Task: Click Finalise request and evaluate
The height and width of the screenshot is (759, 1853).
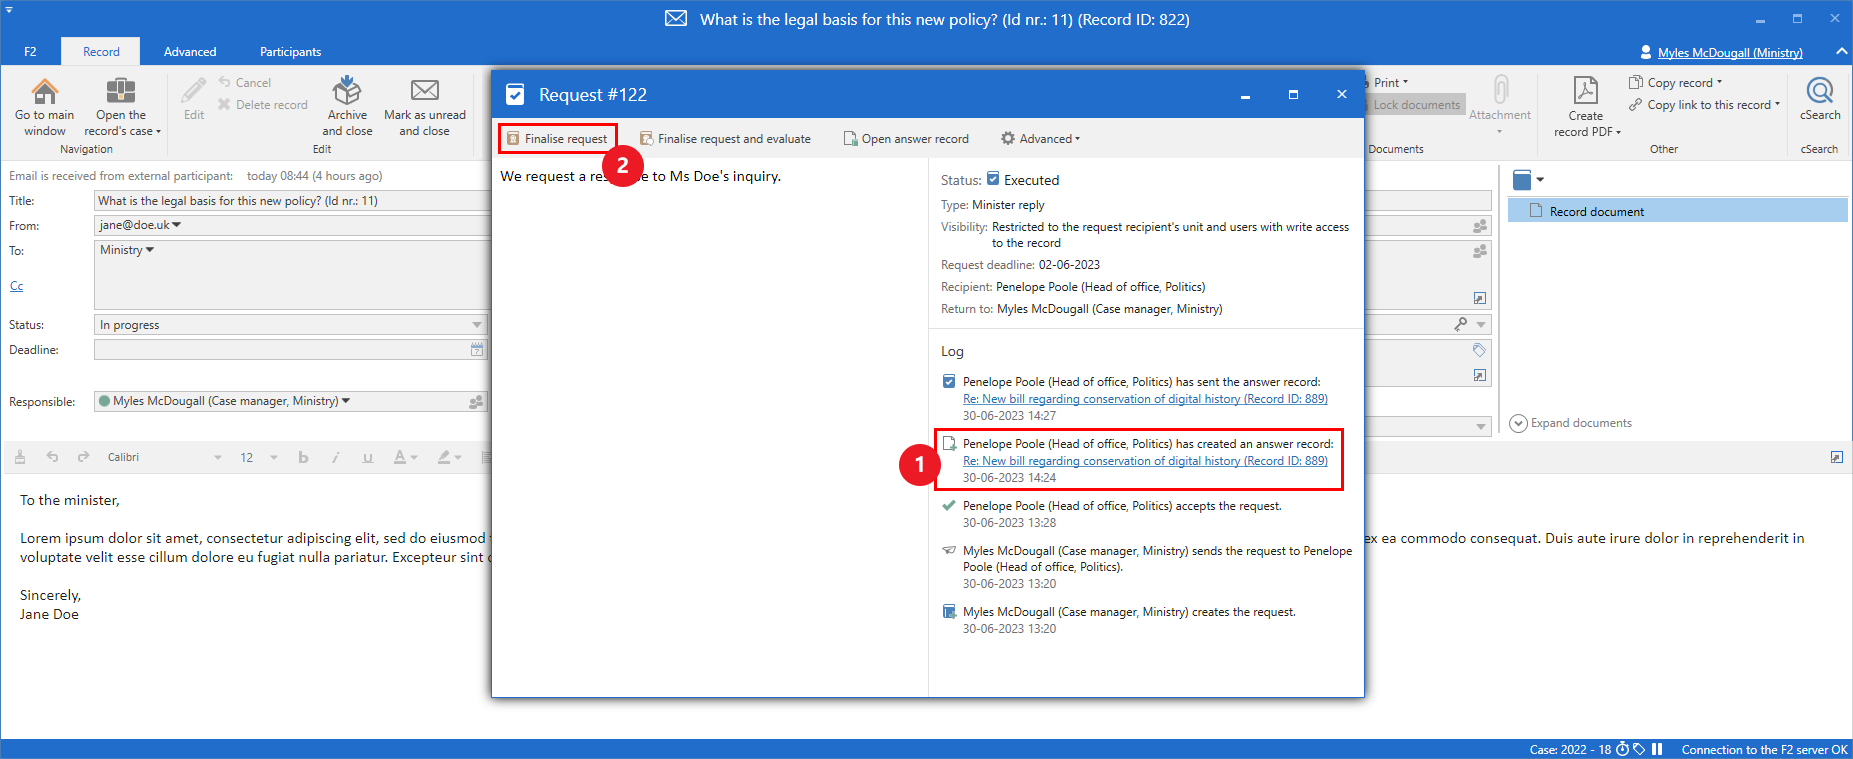Action: (x=725, y=139)
